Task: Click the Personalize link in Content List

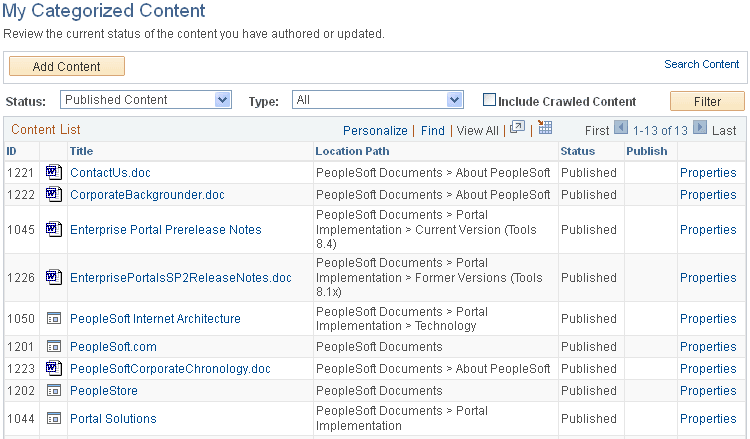Action: pyautogui.click(x=375, y=130)
